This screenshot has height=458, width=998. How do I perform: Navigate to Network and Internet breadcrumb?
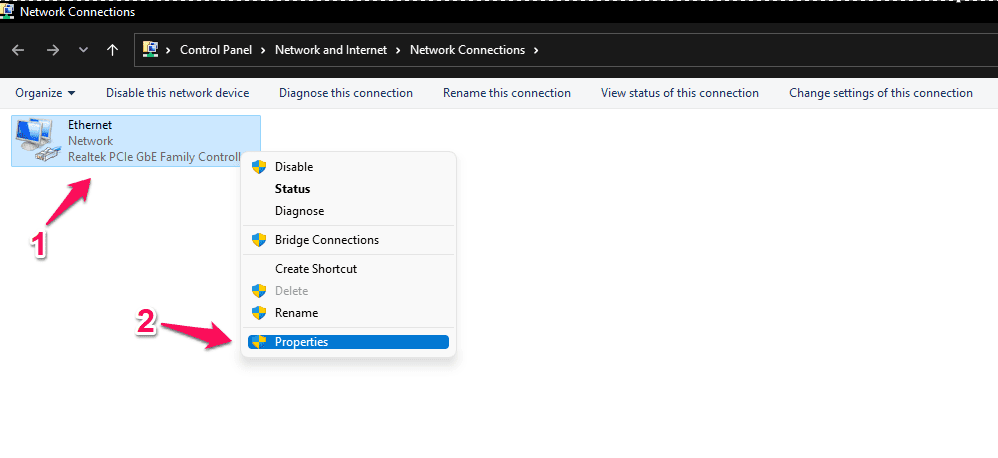(330, 50)
